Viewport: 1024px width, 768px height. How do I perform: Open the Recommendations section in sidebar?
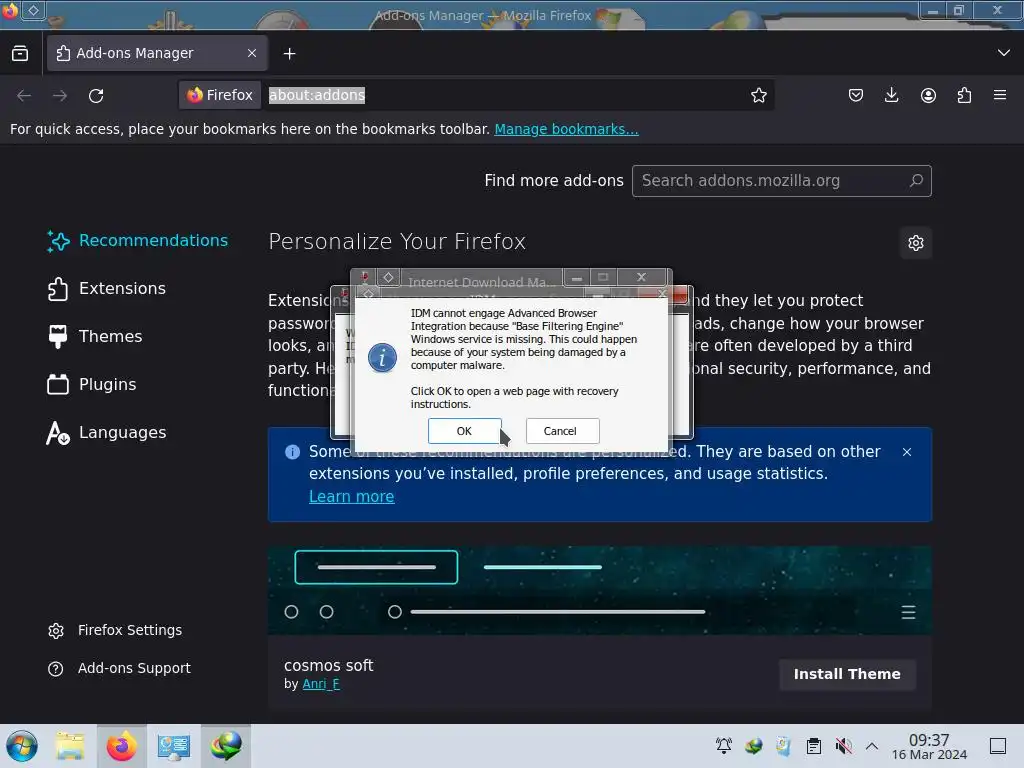(138, 240)
